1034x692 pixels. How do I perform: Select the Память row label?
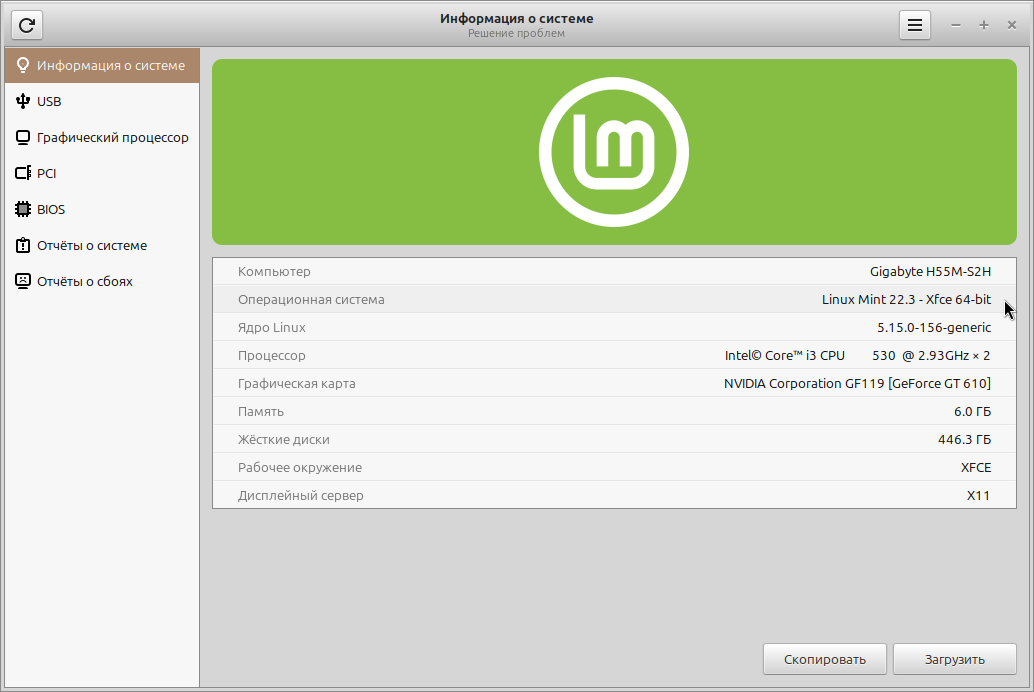tap(260, 412)
